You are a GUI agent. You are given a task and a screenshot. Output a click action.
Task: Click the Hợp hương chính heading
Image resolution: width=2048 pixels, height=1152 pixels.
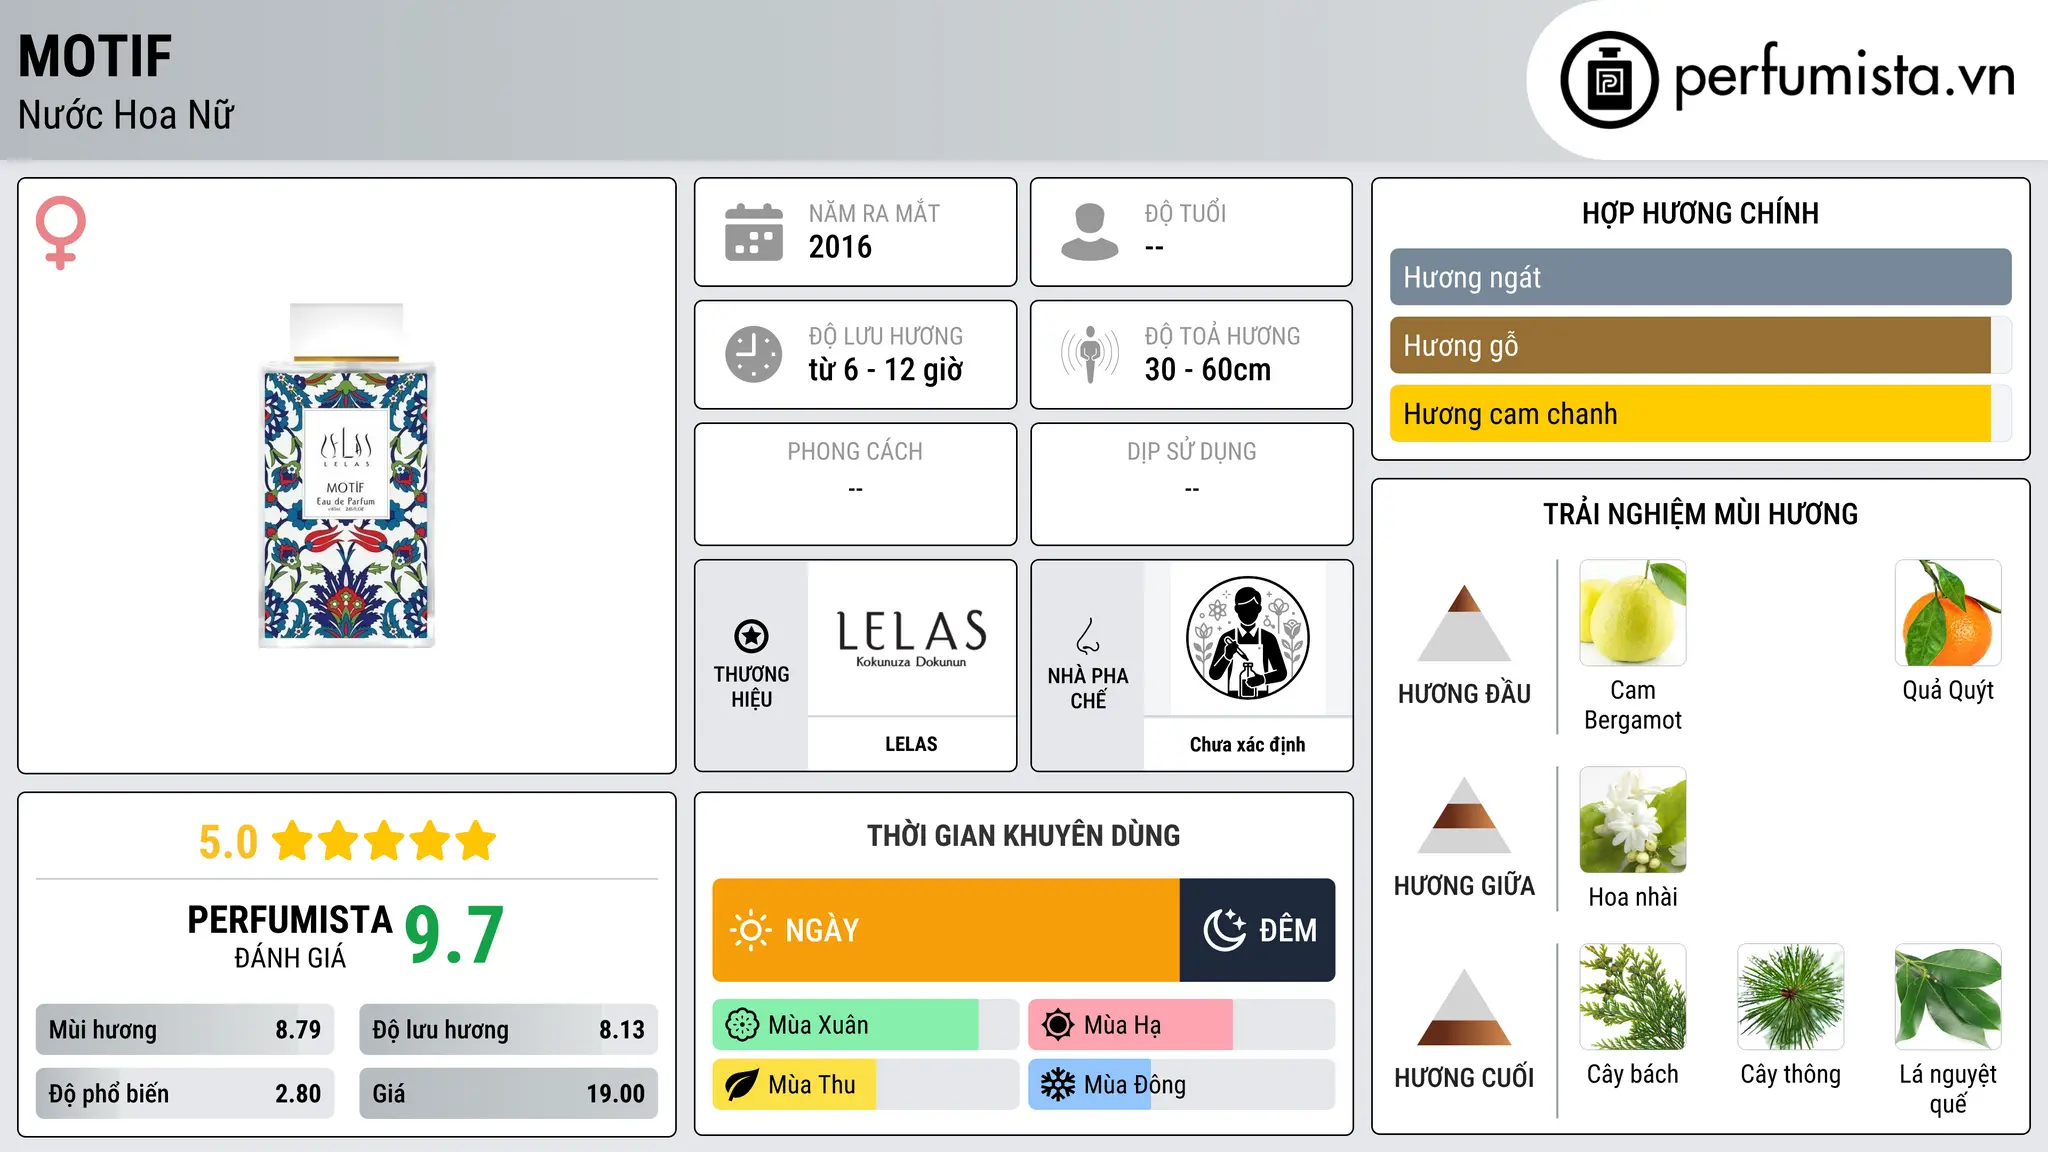[1700, 213]
